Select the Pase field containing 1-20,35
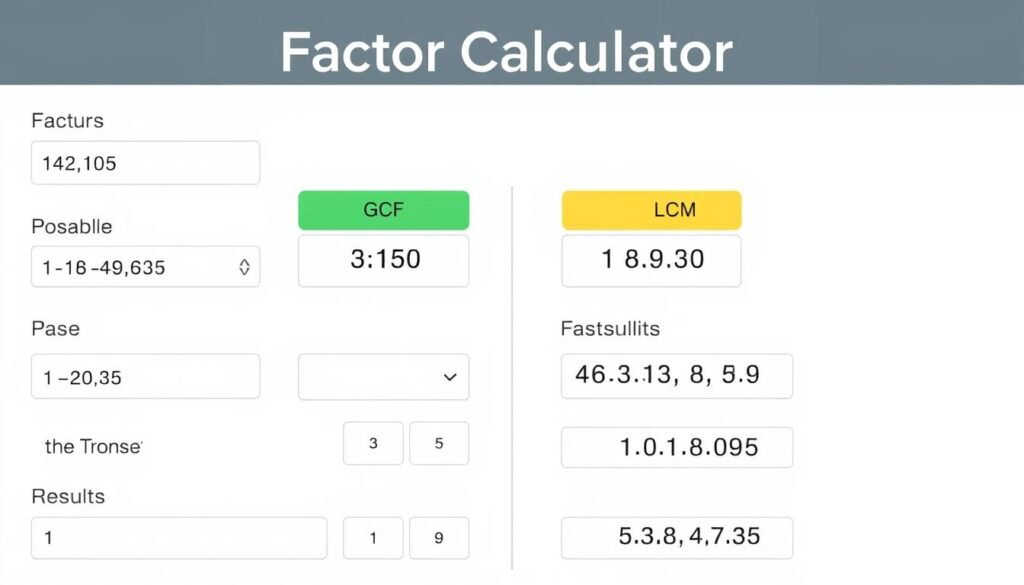Screen dimensions: 1024x585 [145, 376]
